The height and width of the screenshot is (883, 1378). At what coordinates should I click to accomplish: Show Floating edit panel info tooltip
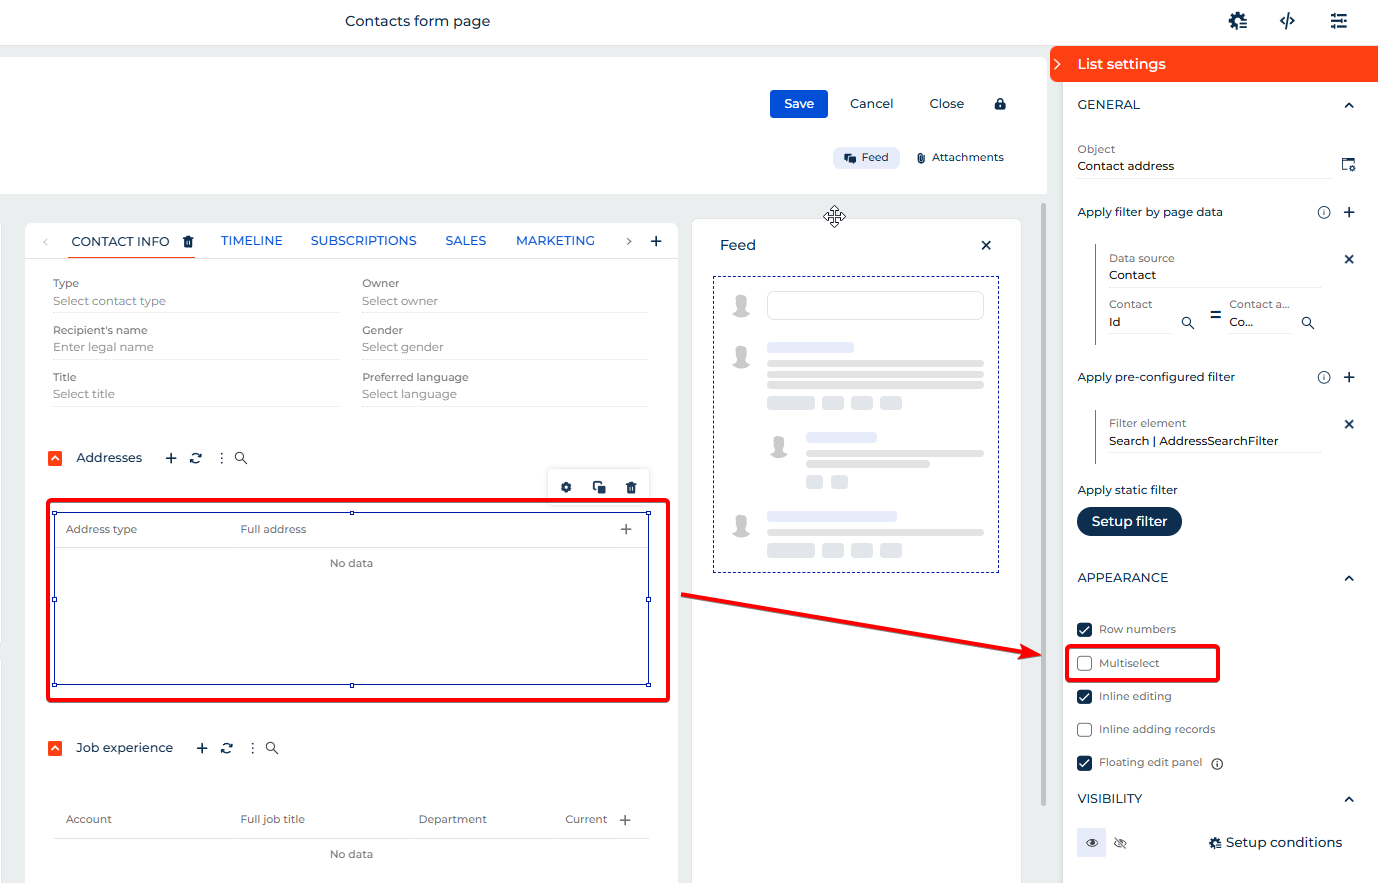(1217, 764)
